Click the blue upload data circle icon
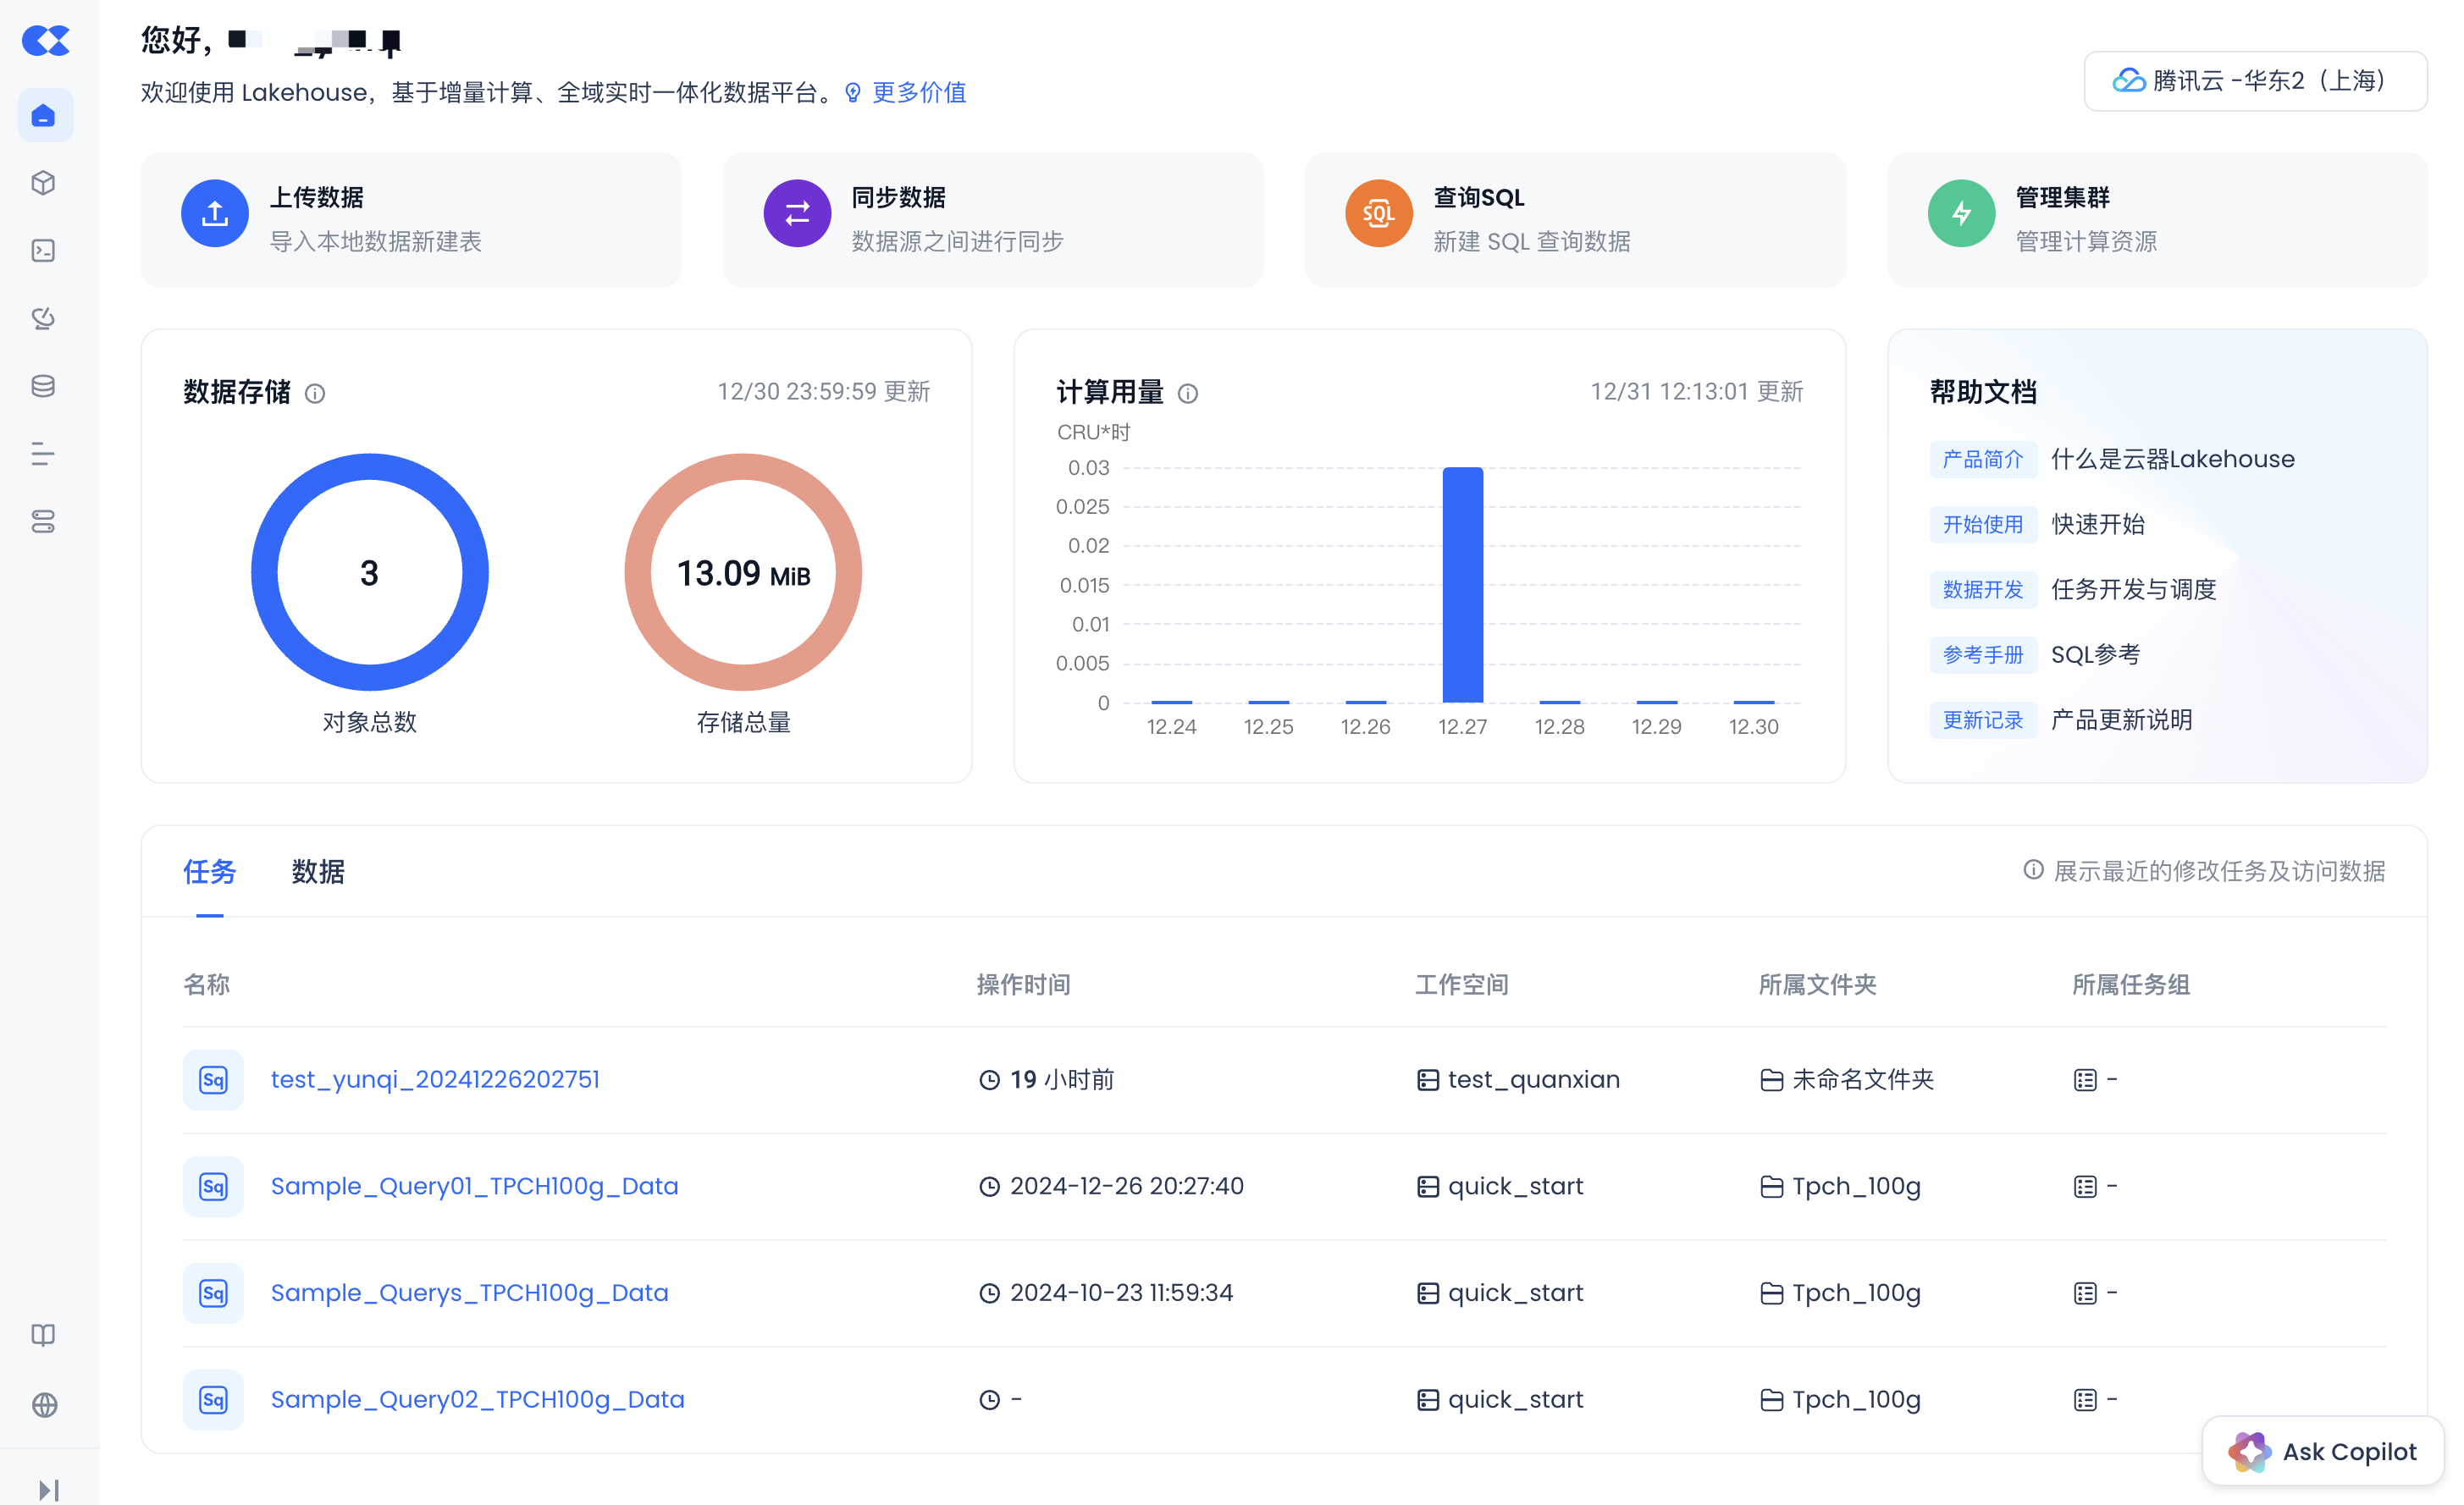This screenshot has width=2464, height=1505. coord(214,213)
